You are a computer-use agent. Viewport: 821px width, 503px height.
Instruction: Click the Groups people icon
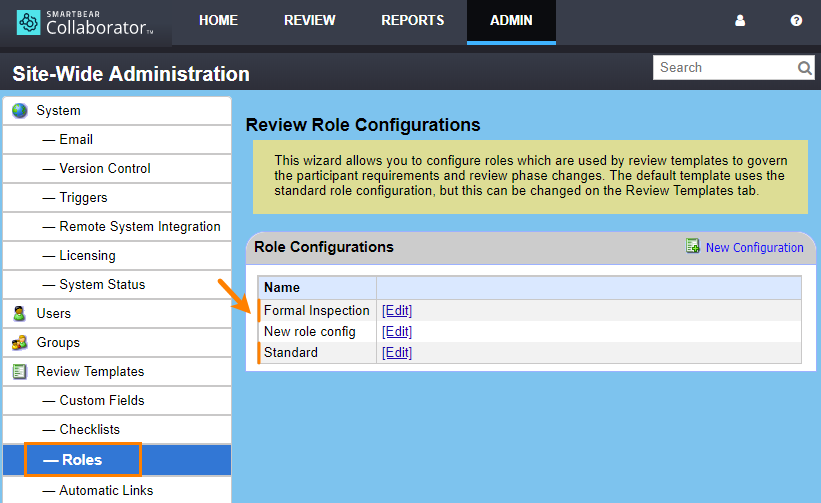20,343
